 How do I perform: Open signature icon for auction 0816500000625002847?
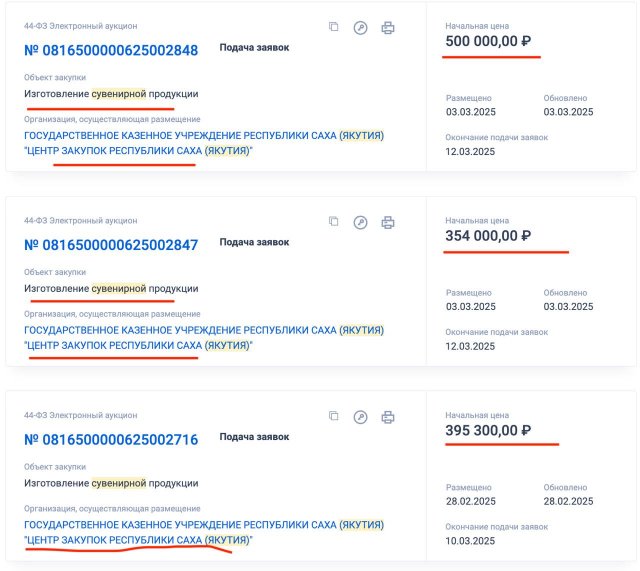pos(360,222)
